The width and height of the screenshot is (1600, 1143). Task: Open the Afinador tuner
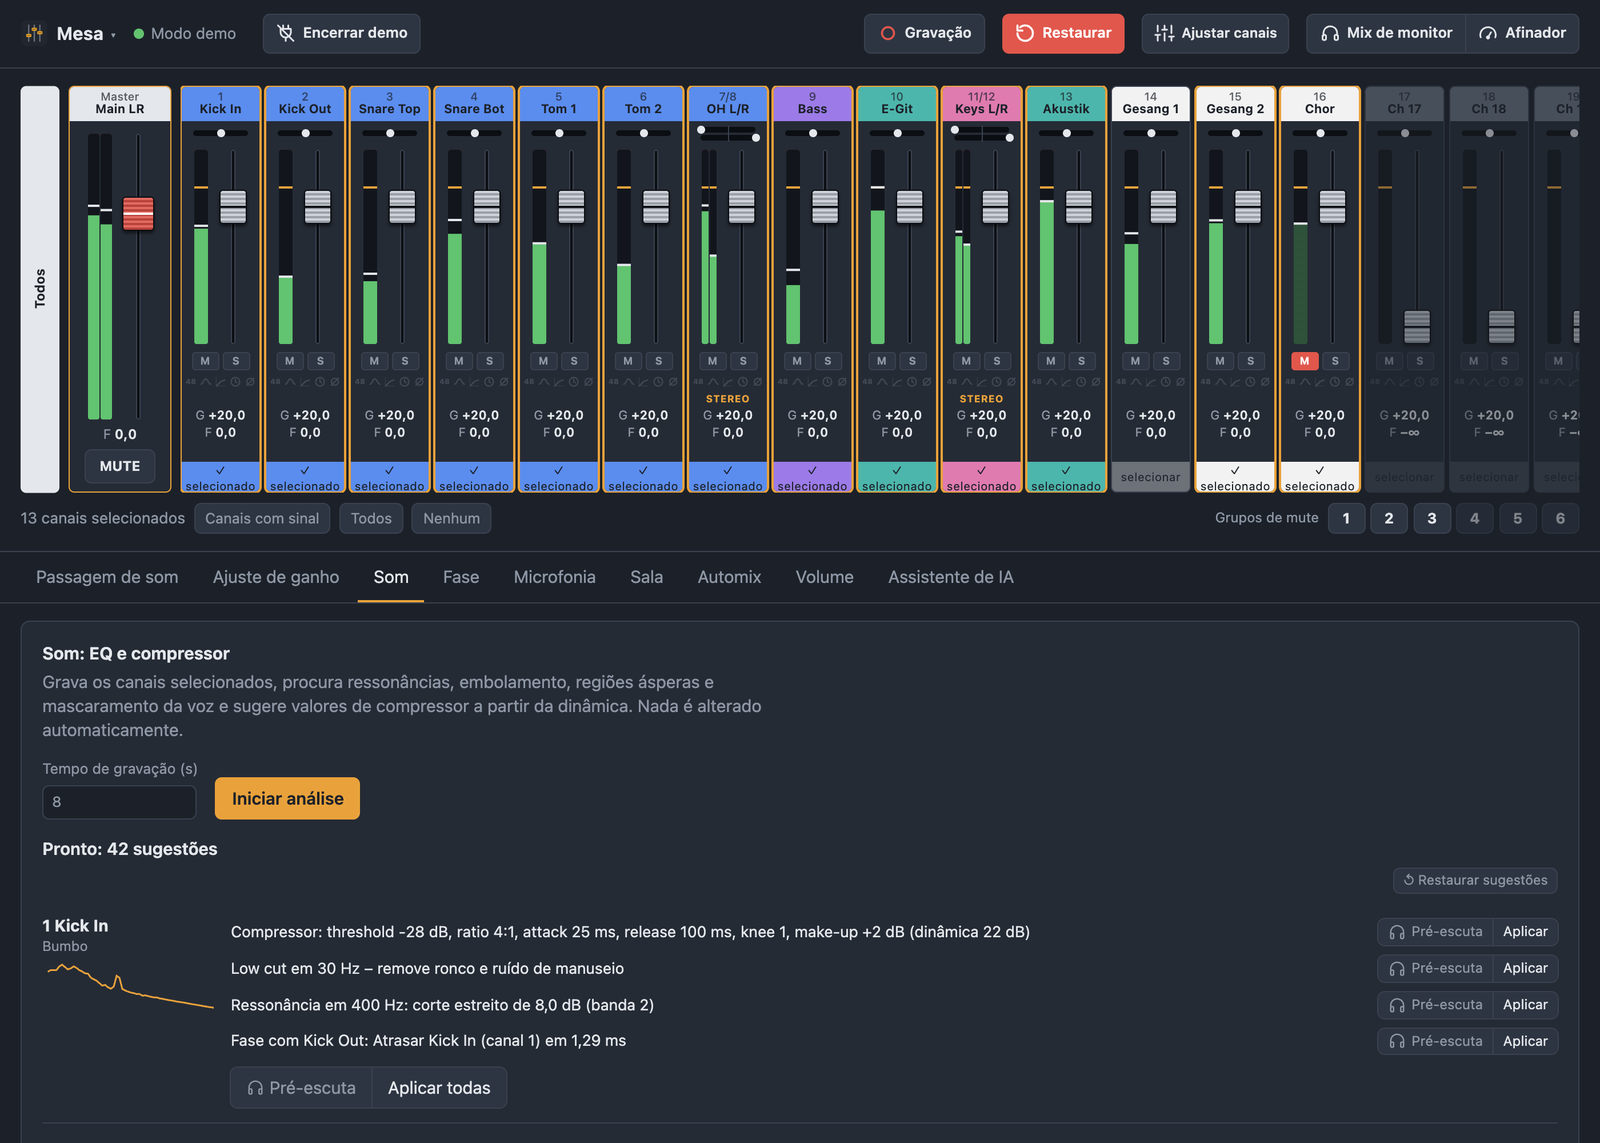[1522, 33]
